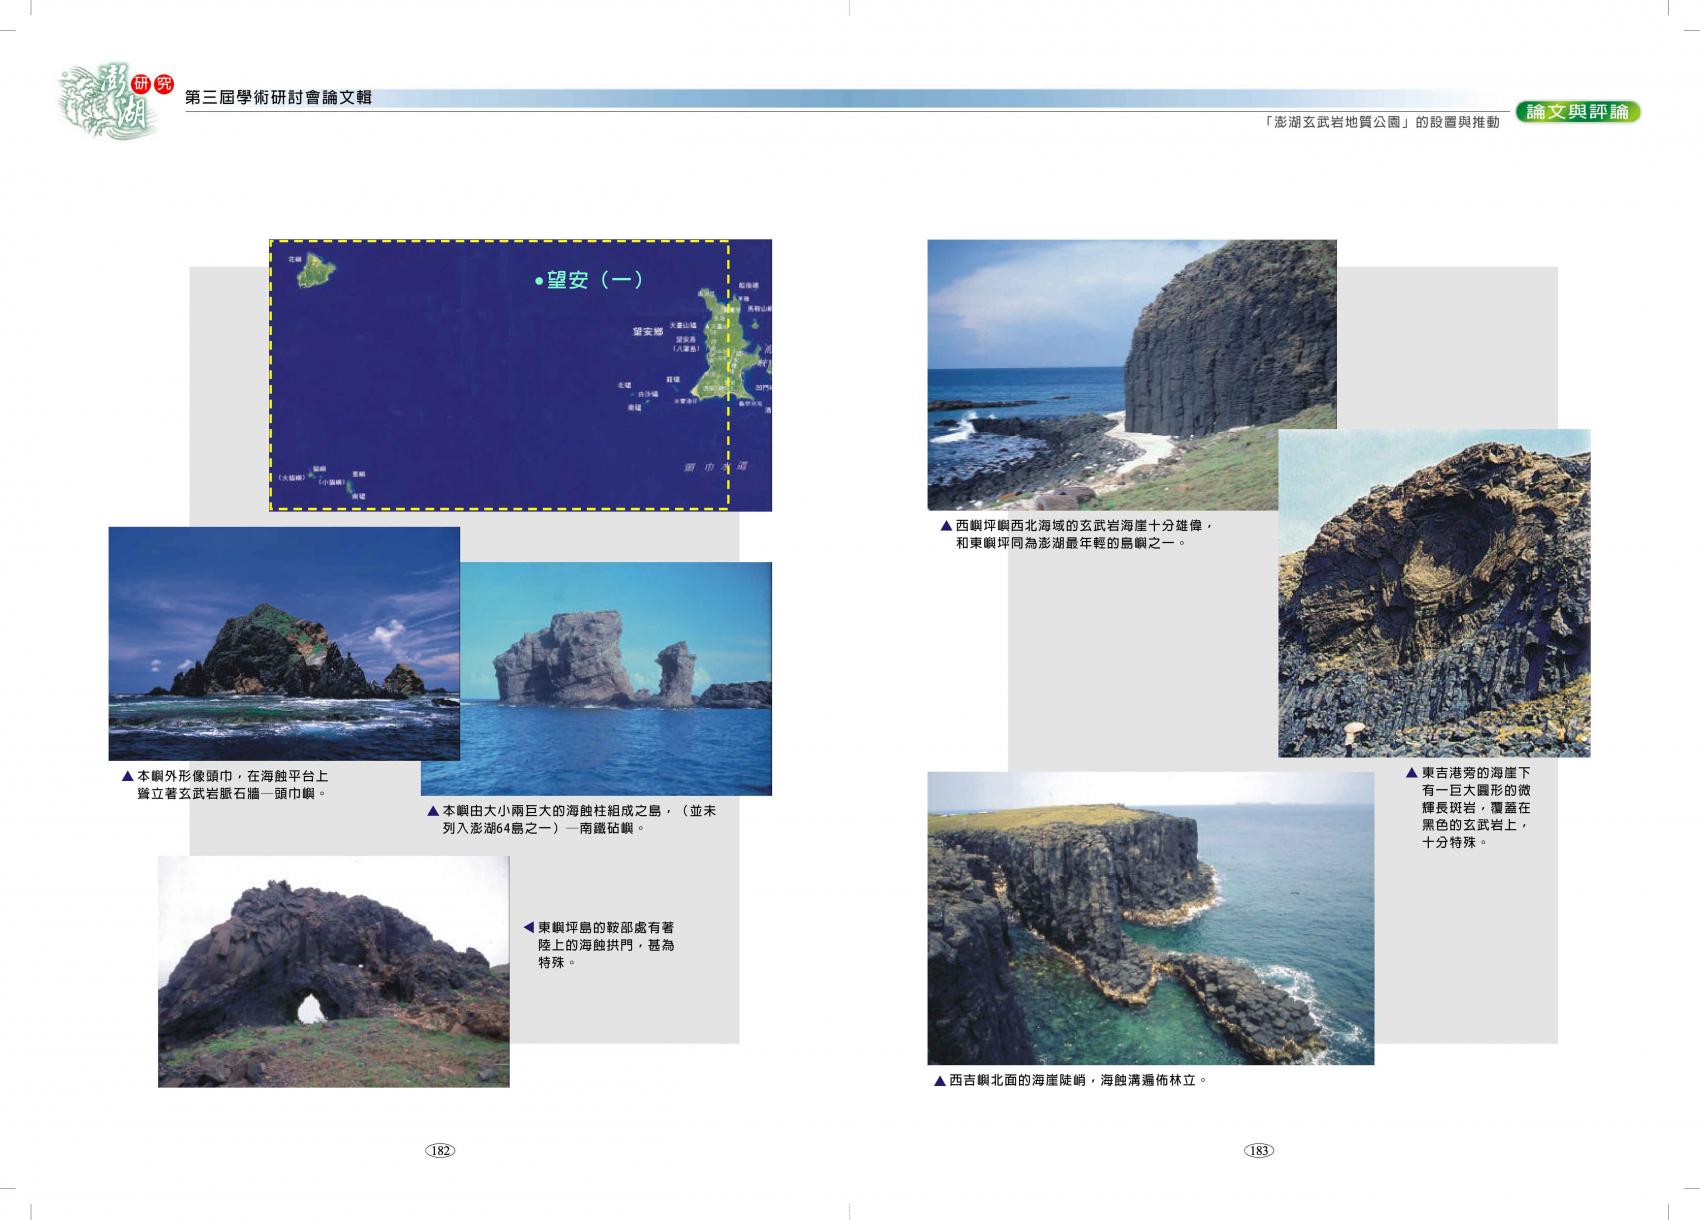Image resolution: width=1700 pixels, height=1220 pixels.
Task: Open the 東吉港 round rock formation photo
Action: (1433, 593)
